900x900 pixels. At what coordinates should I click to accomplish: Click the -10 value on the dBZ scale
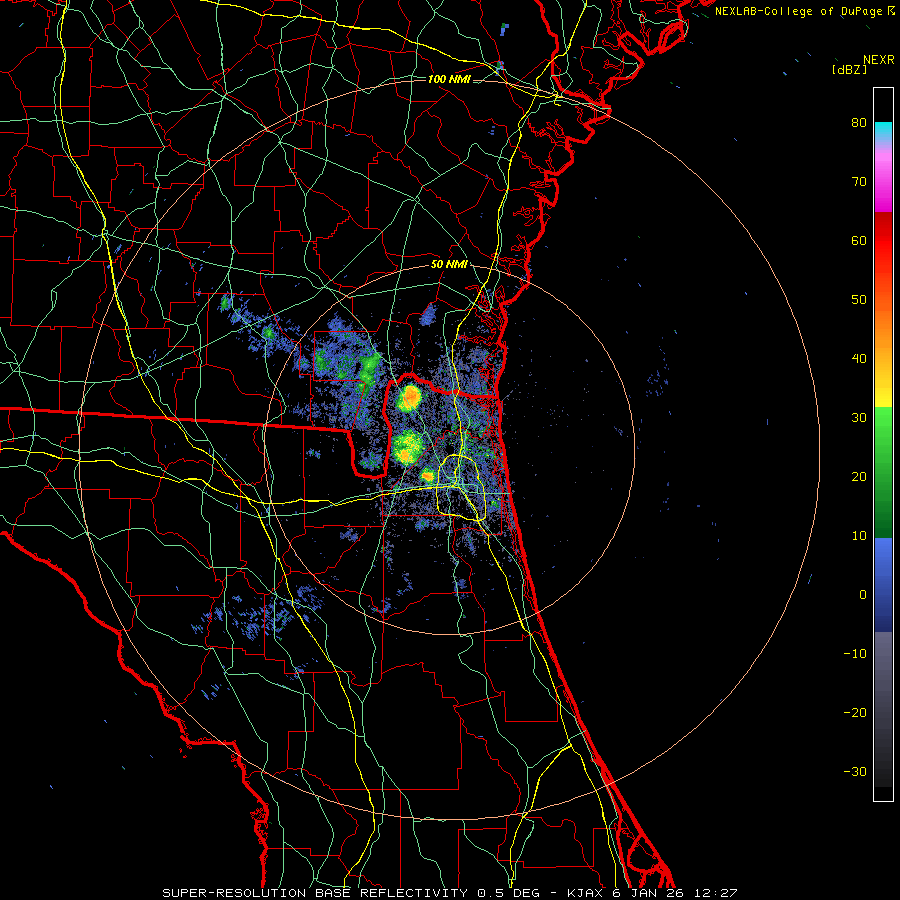(855, 653)
